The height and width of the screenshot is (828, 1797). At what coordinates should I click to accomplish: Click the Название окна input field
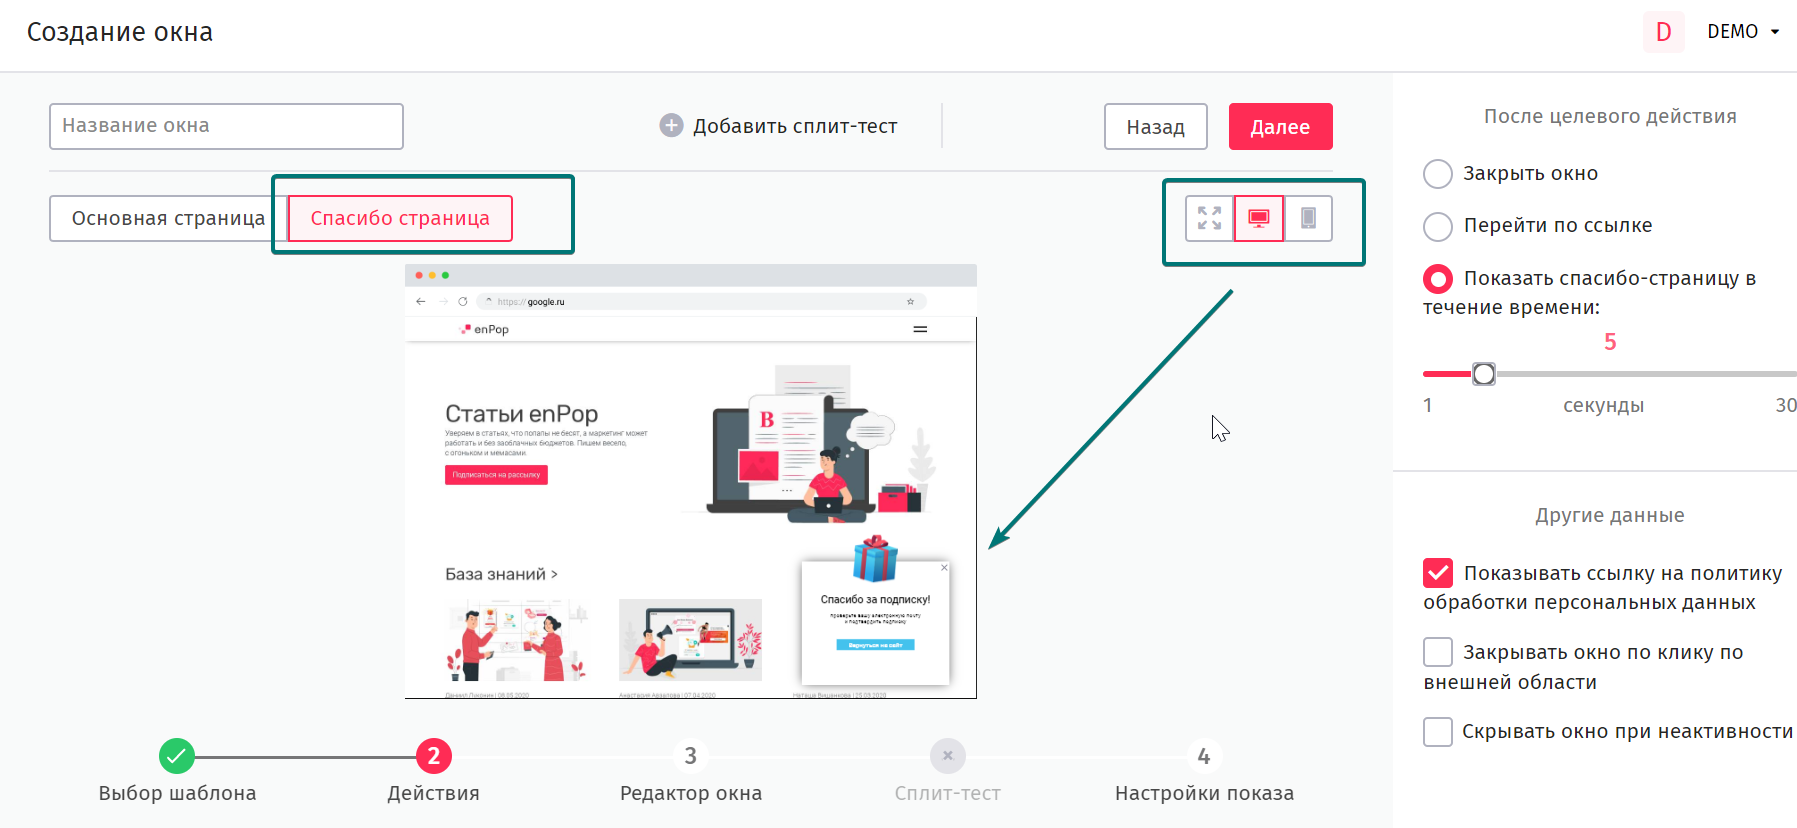pyautogui.click(x=226, y=126)
